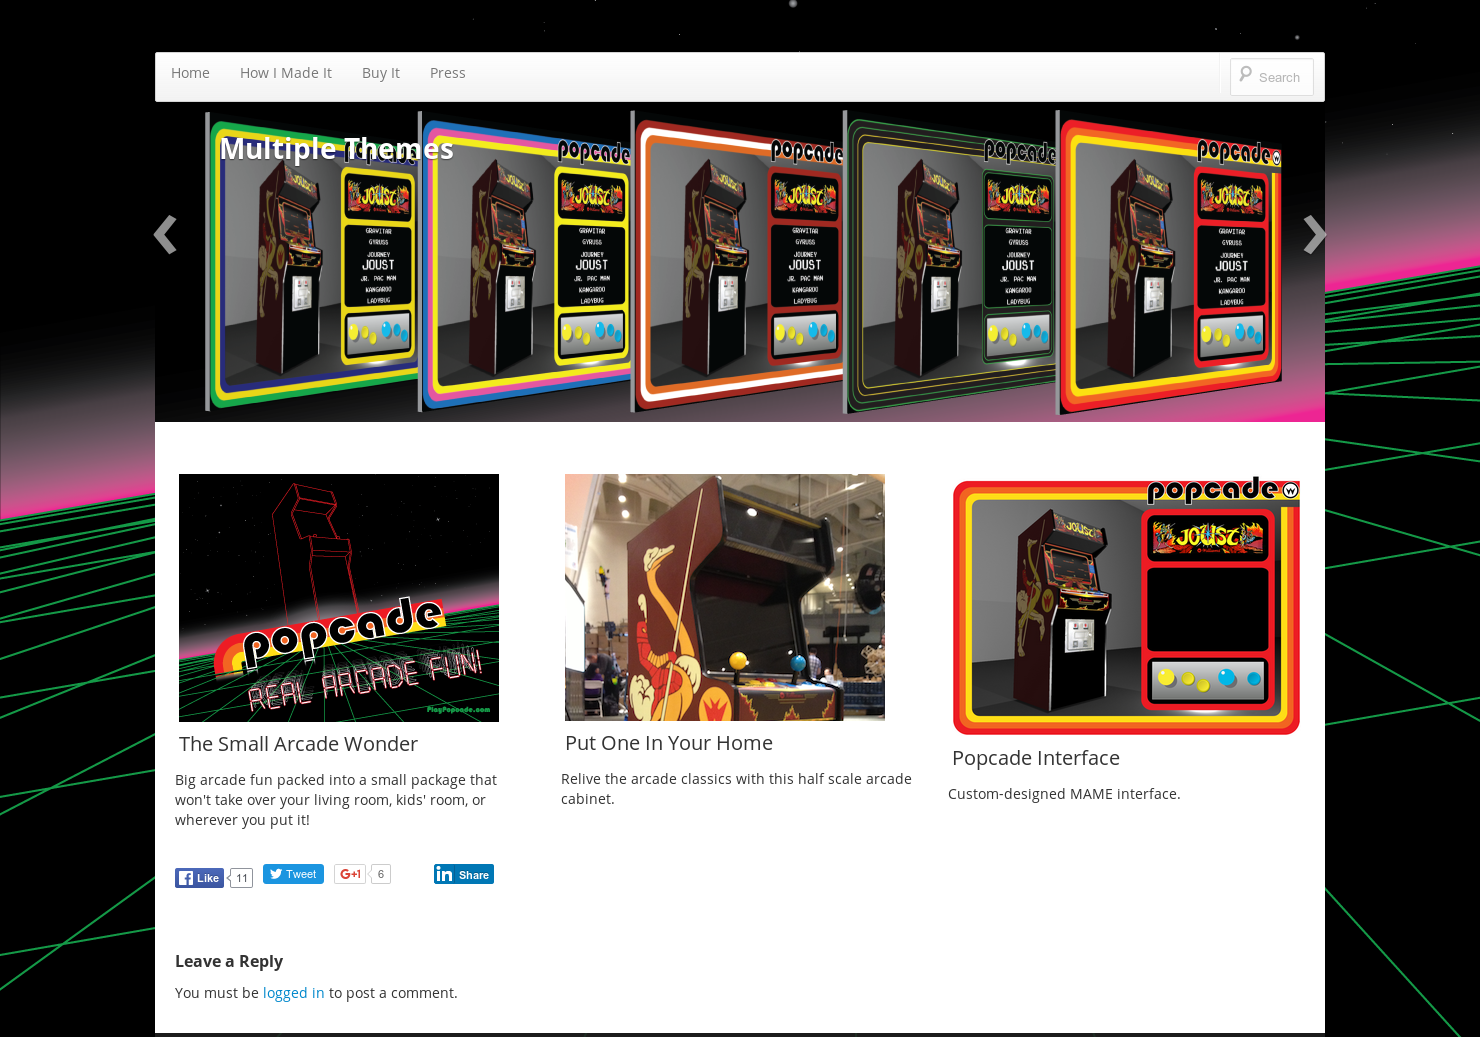Click the Custom-designed MAME interface text
The width and height of the screenshot is (1480, 1037).
tap(1064, 794)
